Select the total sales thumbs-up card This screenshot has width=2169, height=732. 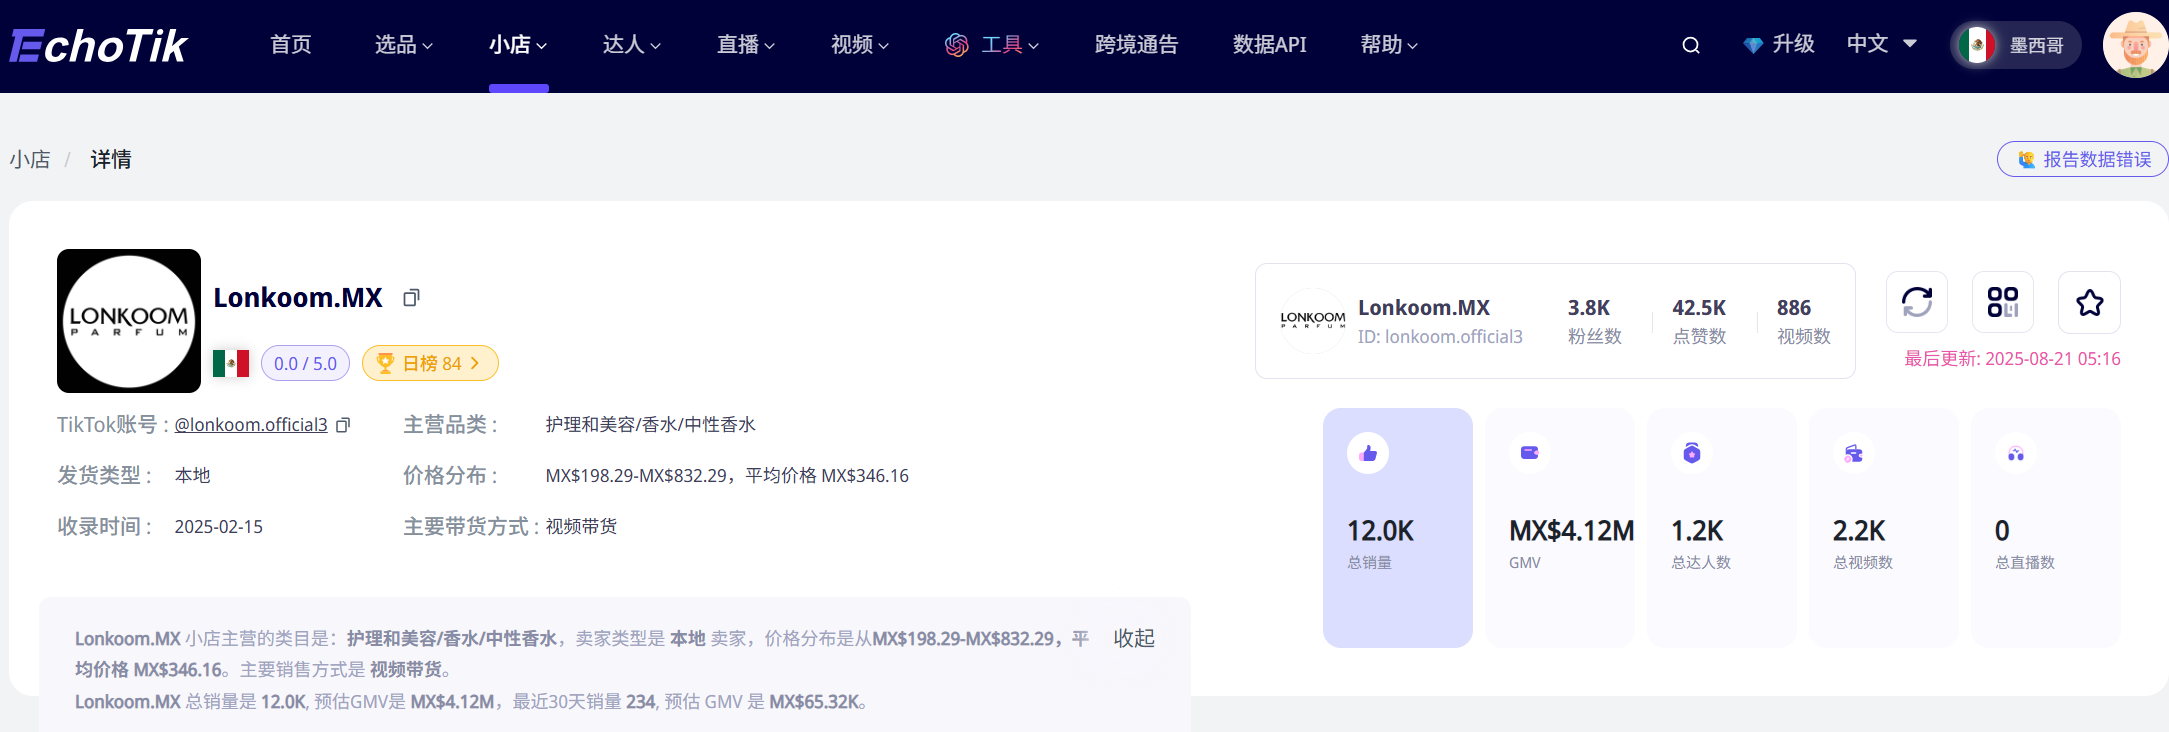coord(1398,528)
